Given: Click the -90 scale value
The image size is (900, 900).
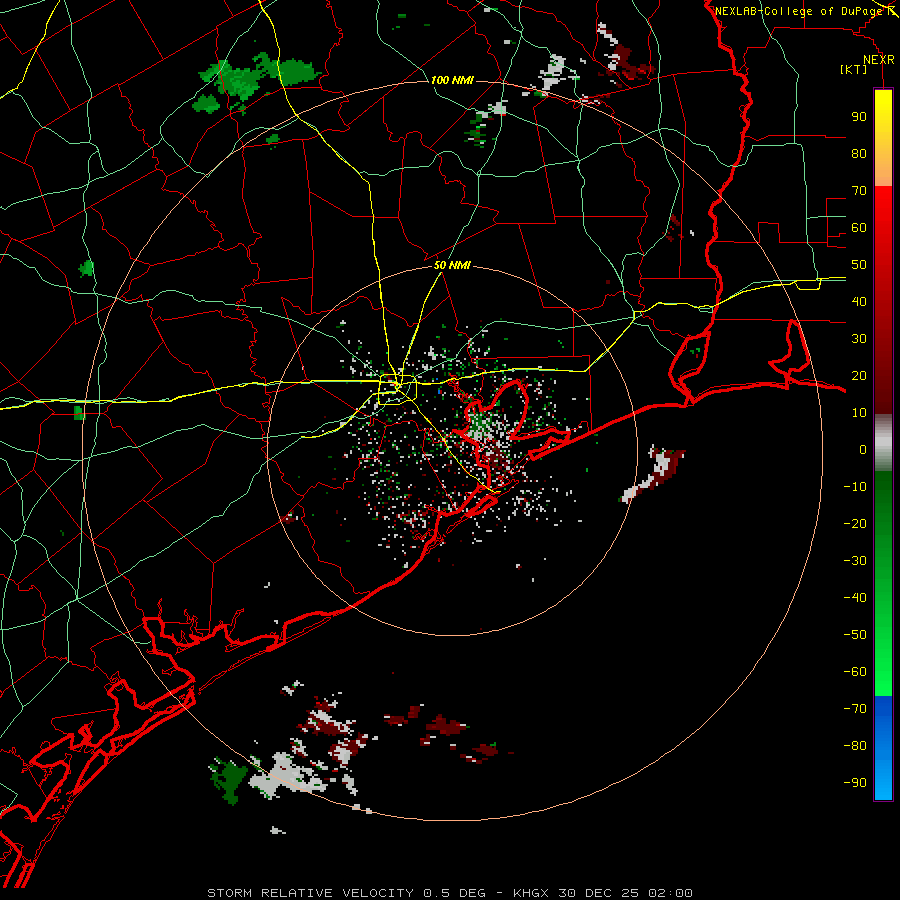Looking at the screenshot, I should (x=855, y=782).
